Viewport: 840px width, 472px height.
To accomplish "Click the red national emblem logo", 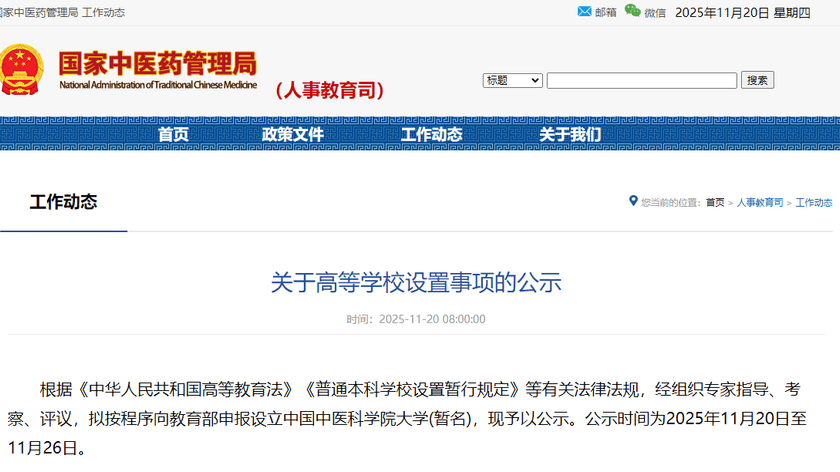I will (21, 70).
